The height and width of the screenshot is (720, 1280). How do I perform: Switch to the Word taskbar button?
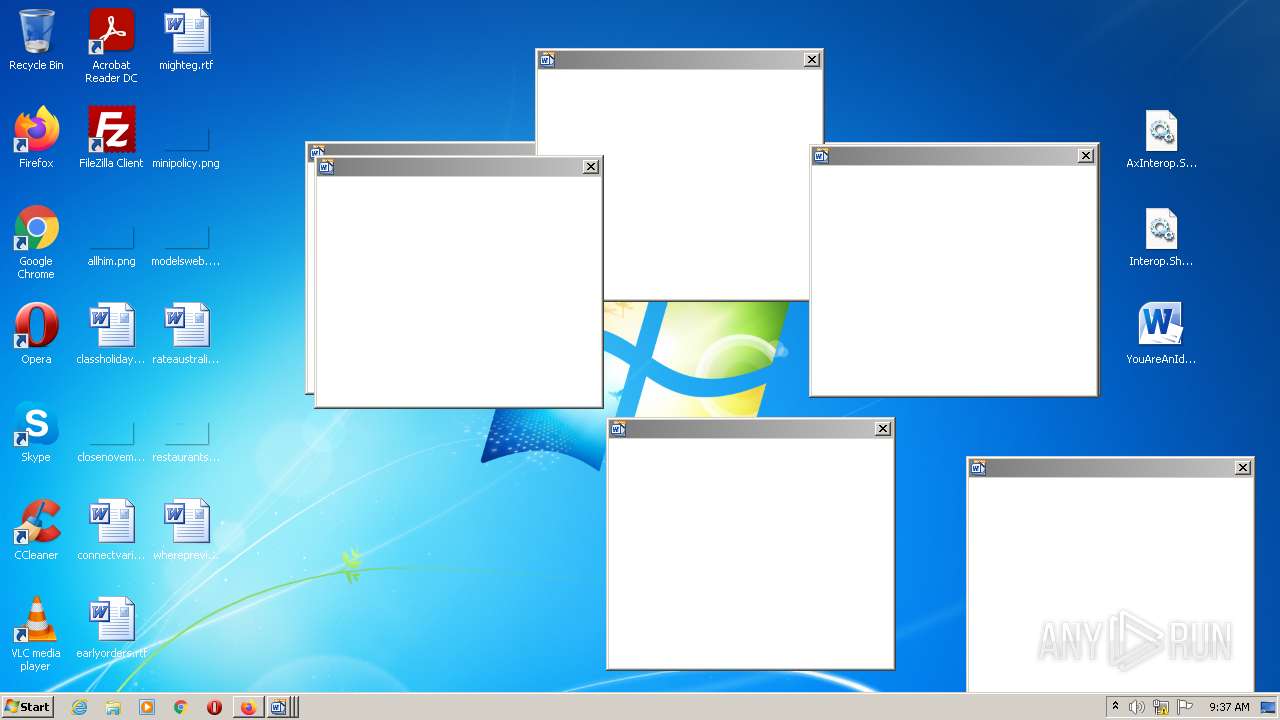280,707
